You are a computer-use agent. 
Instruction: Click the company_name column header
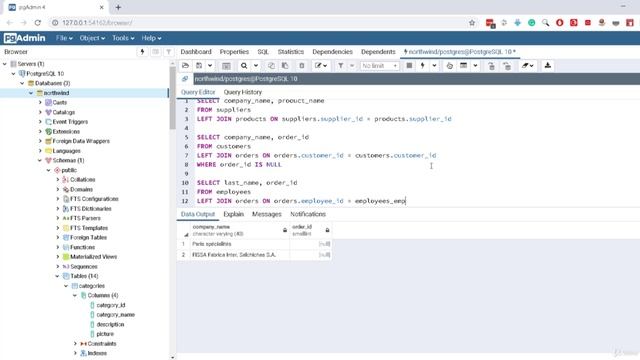click(x=240, y=230)
